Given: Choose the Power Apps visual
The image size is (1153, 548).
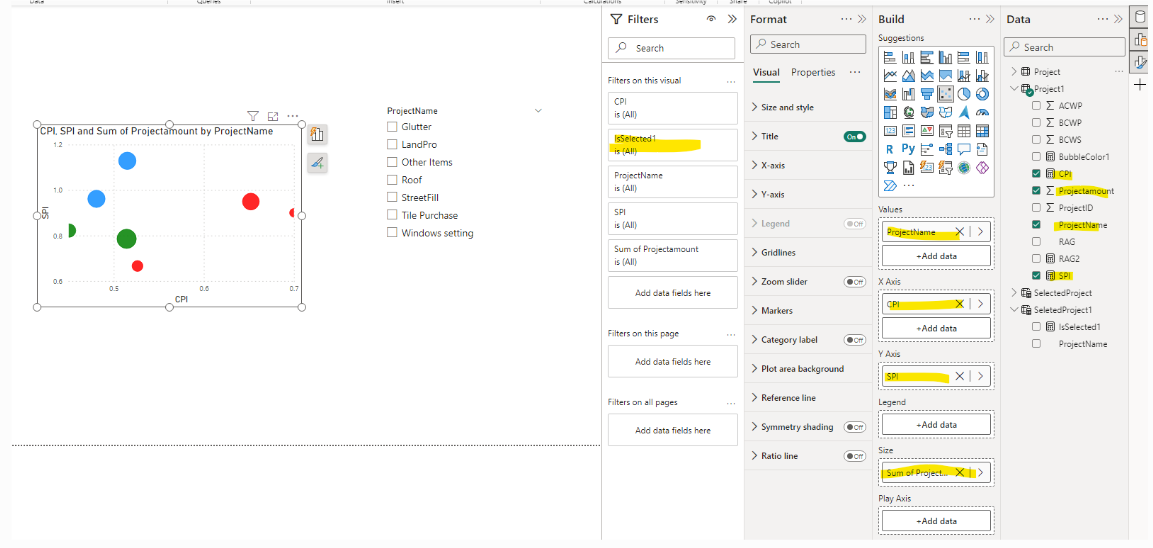Looking at the screenshot, I should pos(982,168).
